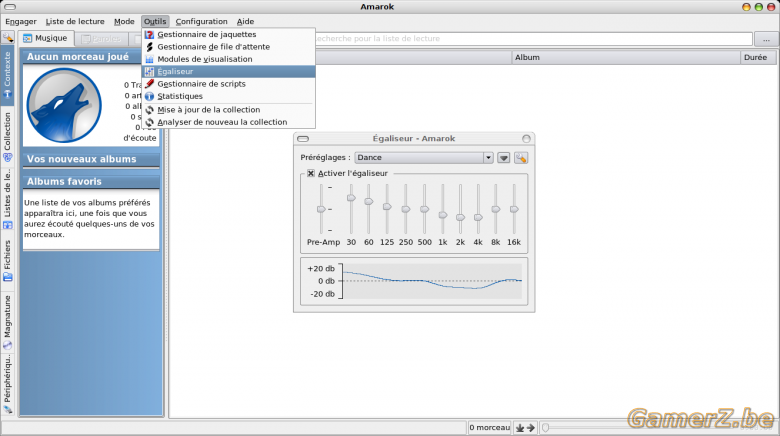Open the Aide menu
This screenshot has width=780, height=436.
(245, 21)
